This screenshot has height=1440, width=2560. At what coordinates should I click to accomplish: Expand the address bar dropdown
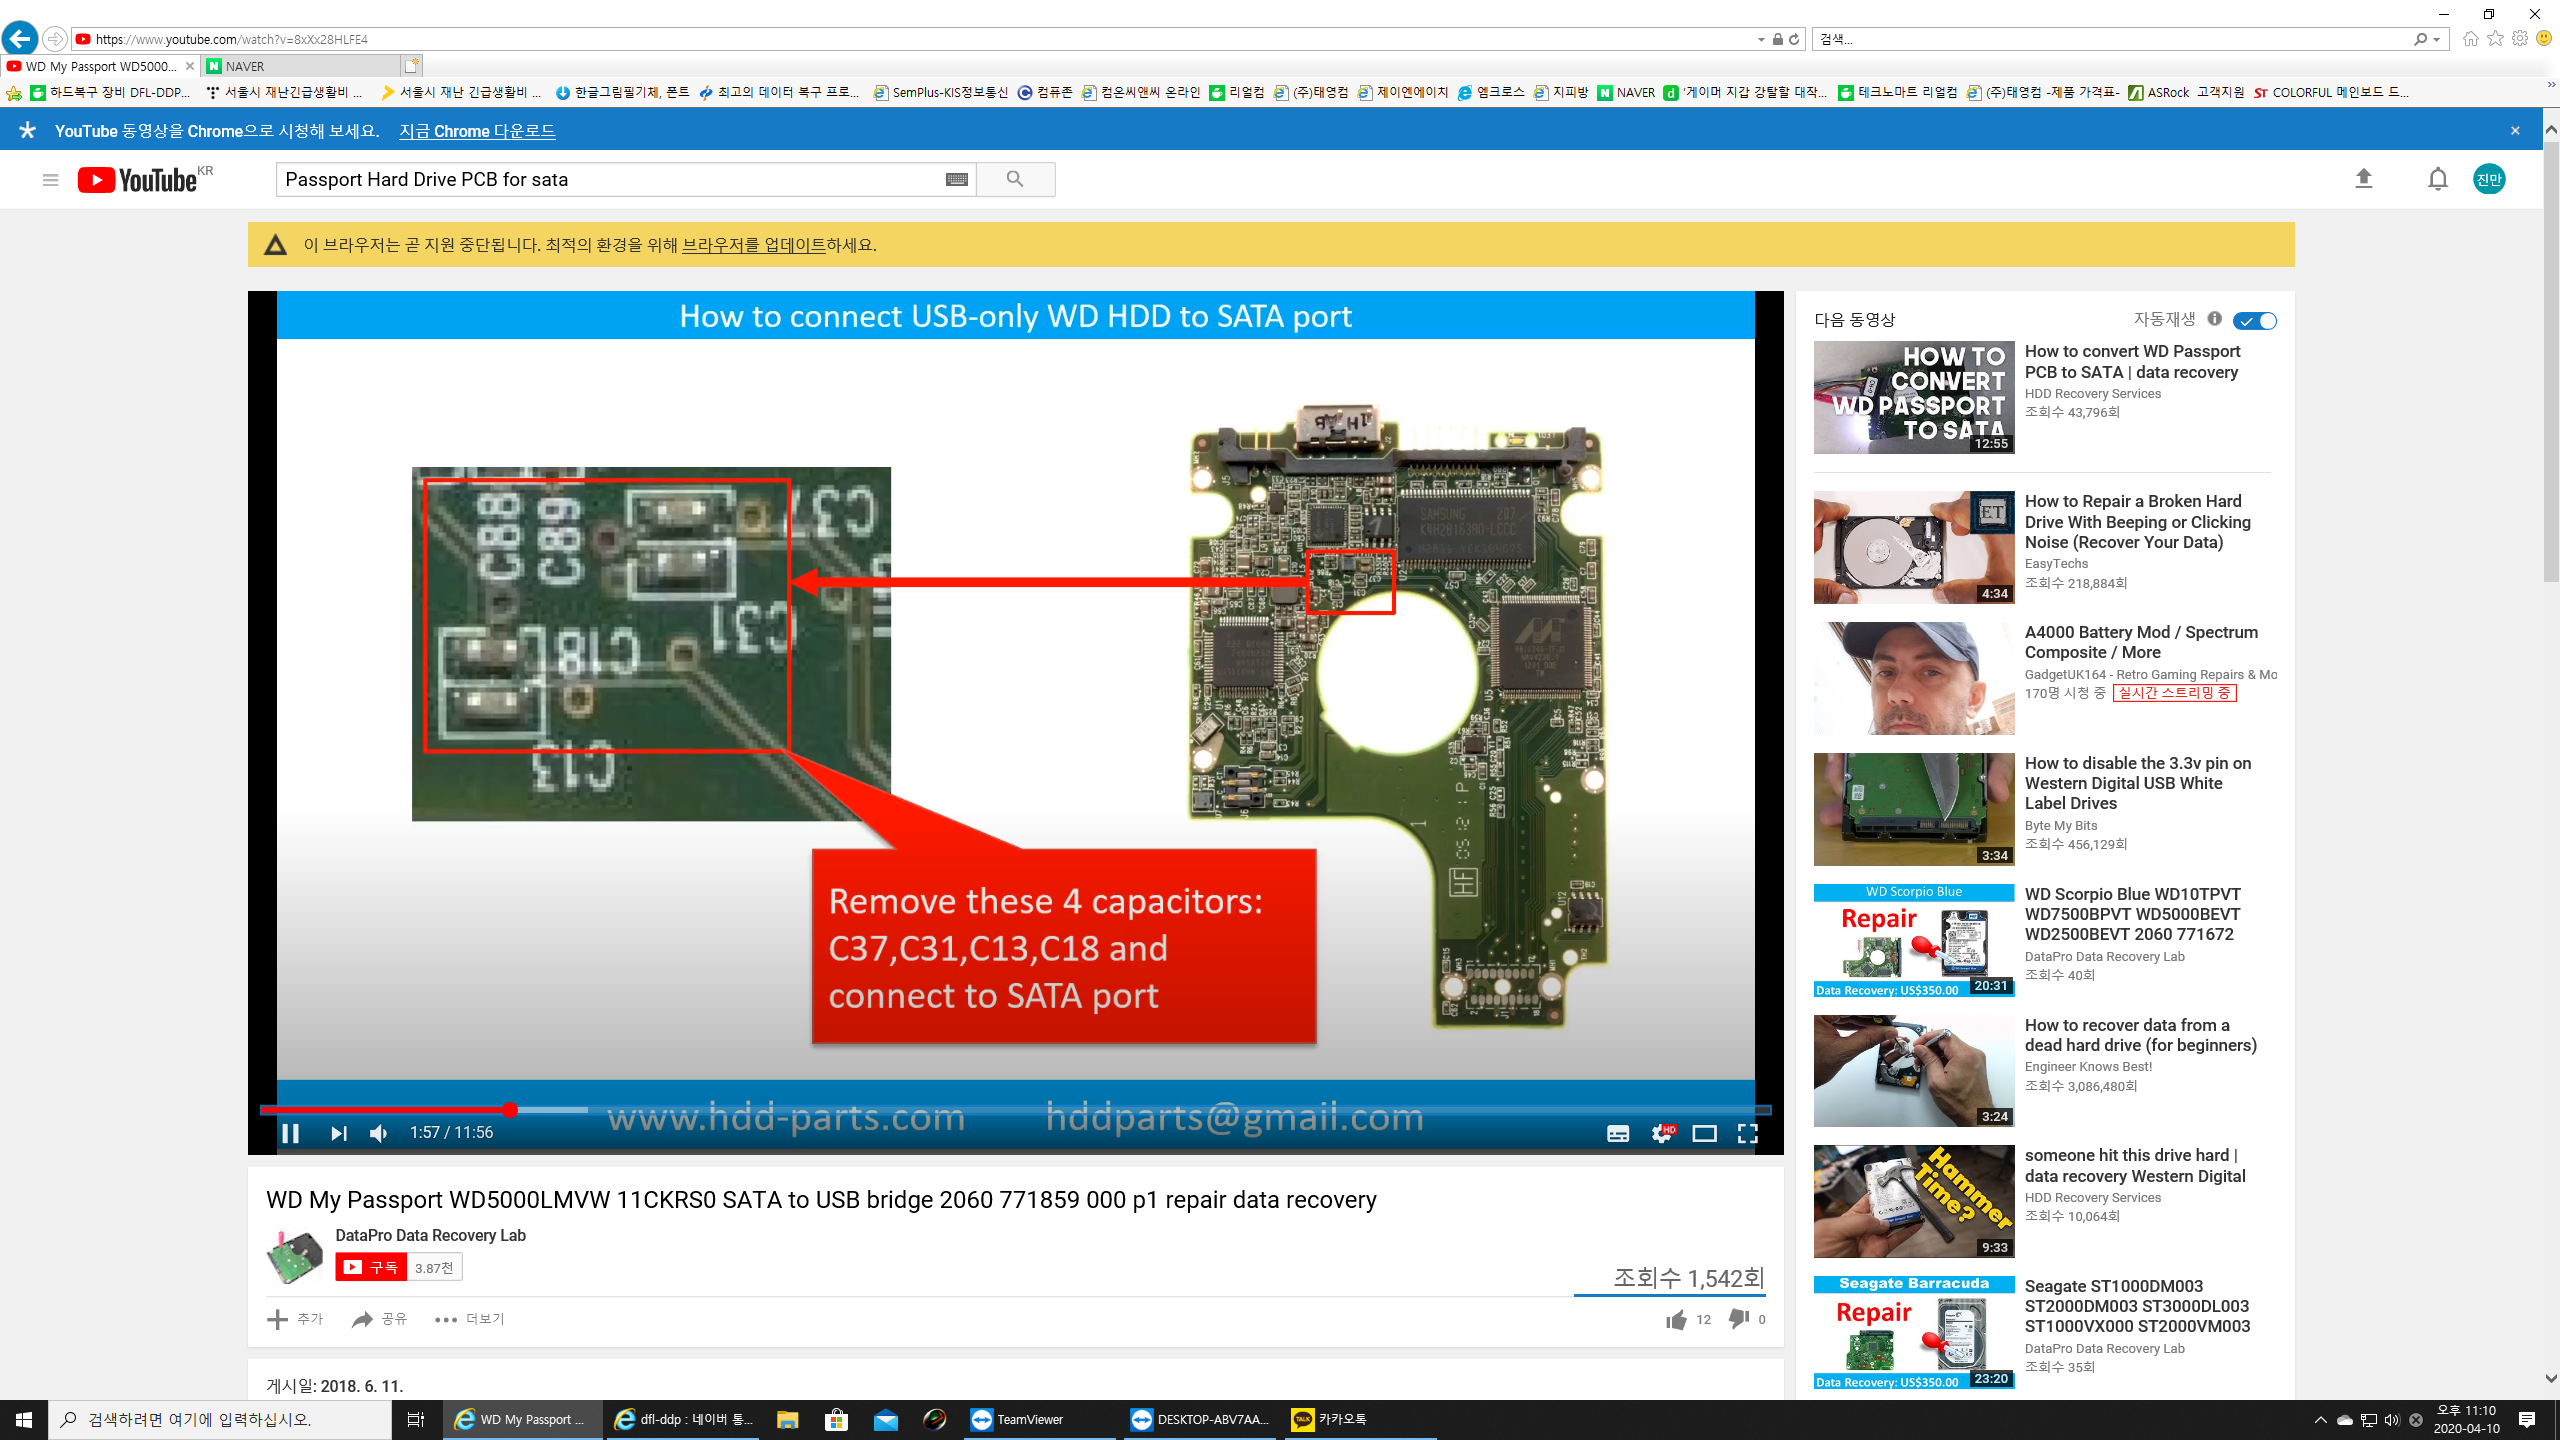1761,39
